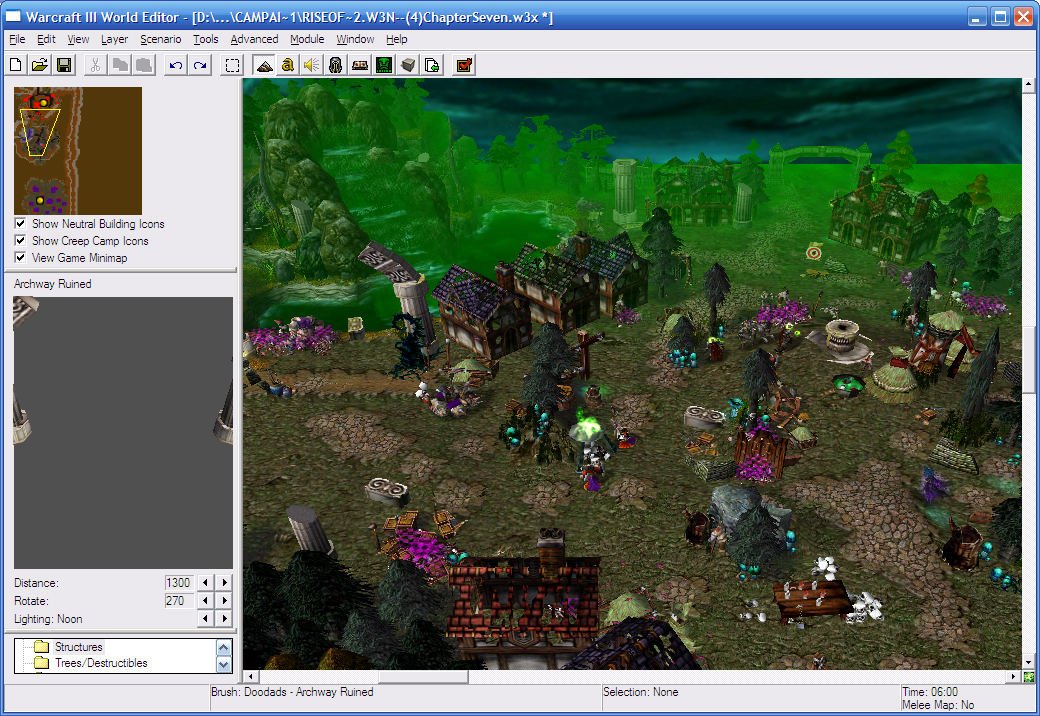Activate the selection brush icon

[x=232, y=65]
